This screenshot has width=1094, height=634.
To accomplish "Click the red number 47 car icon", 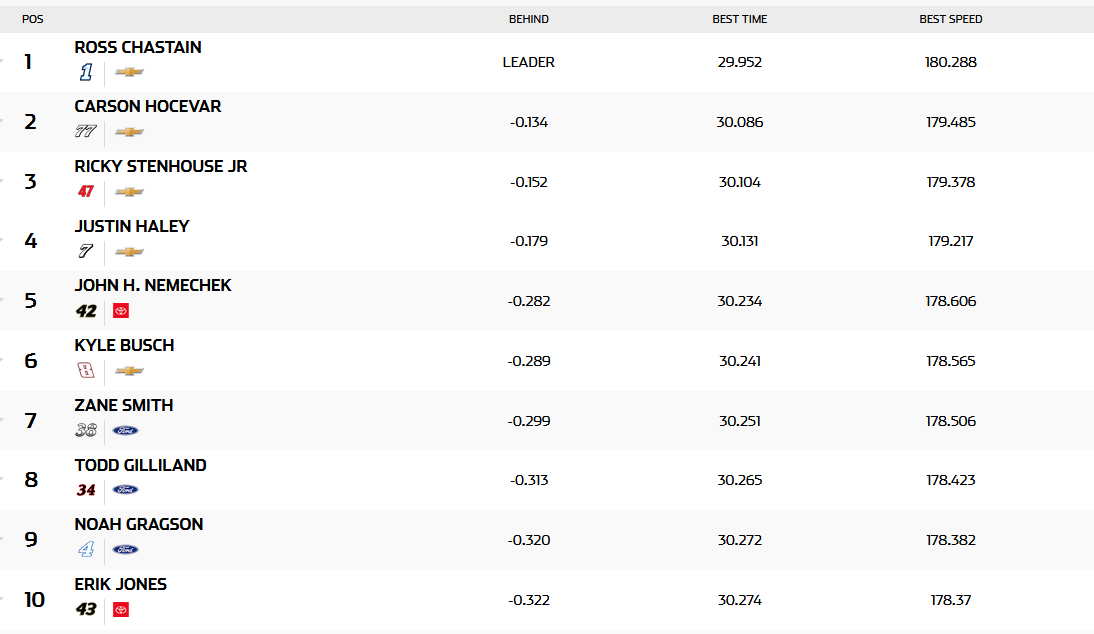I will pos(86,192).
